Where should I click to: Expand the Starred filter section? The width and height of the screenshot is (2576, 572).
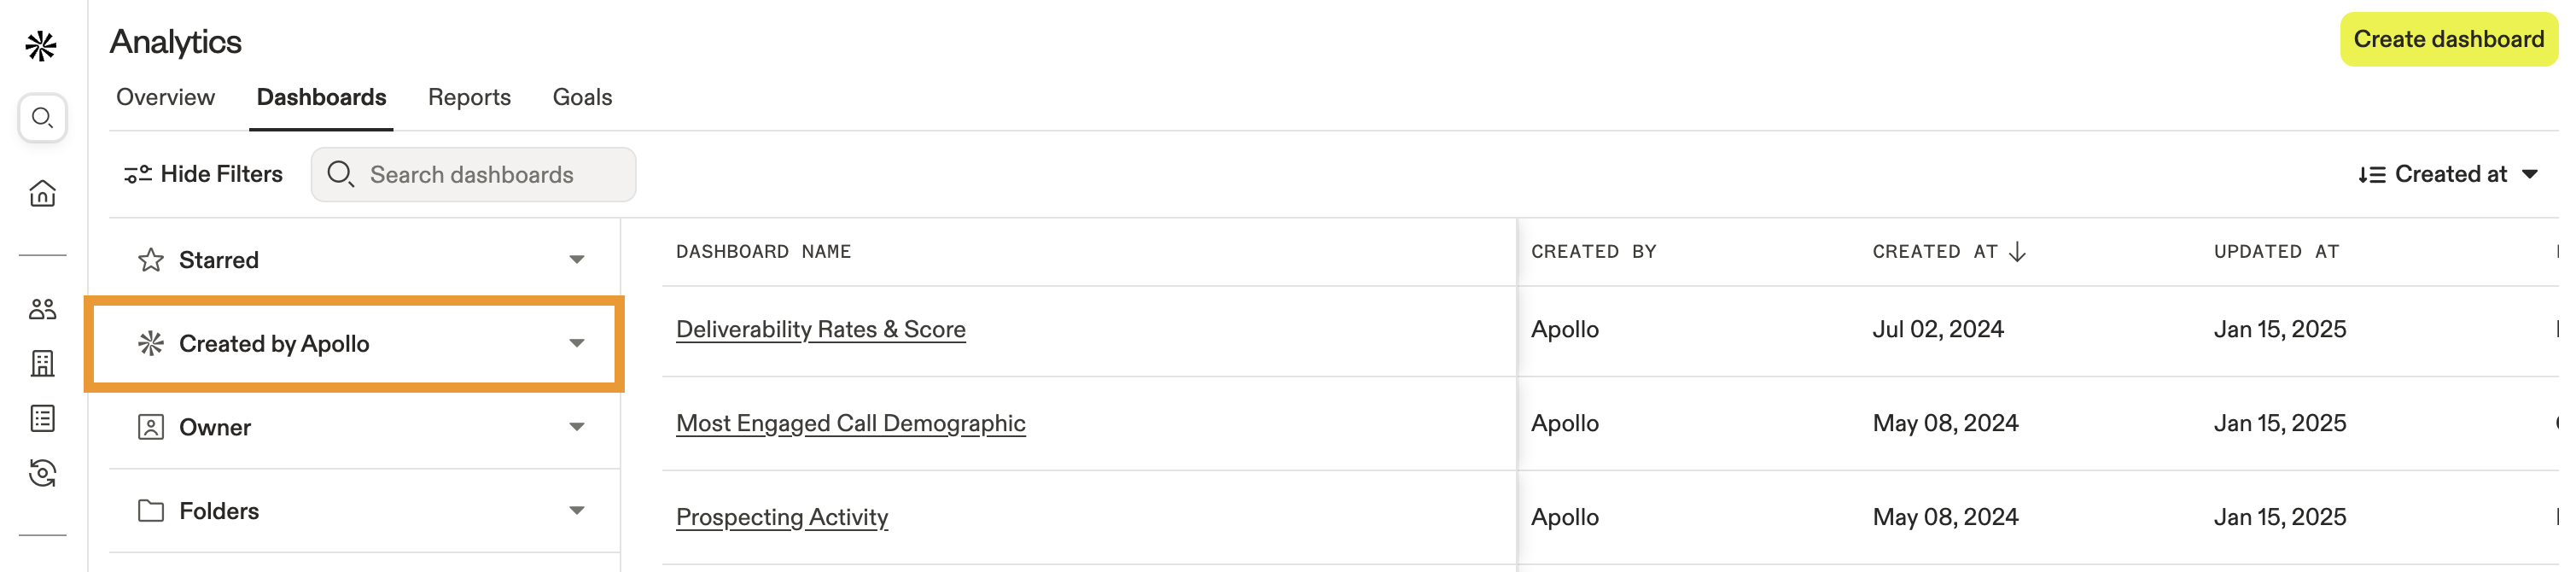tap(577, 260)
